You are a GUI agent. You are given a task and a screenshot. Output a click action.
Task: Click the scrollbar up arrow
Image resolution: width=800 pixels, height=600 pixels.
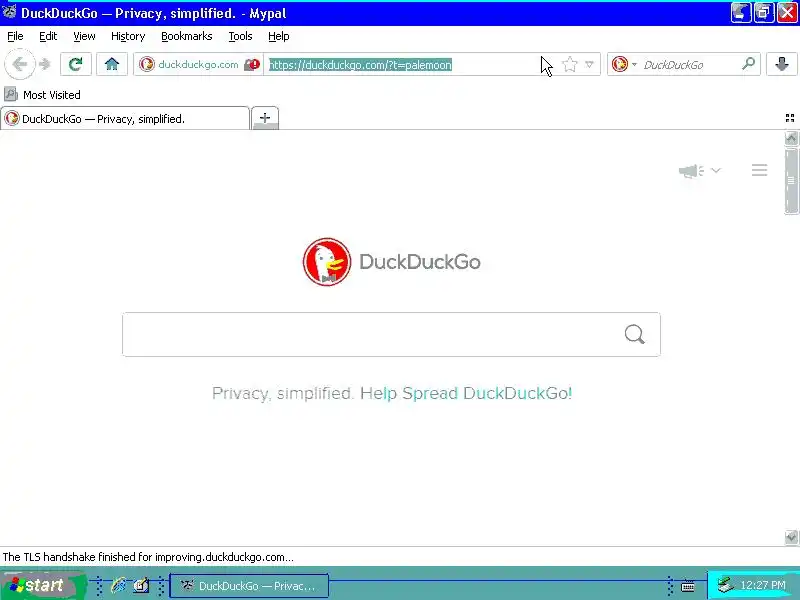pyautogui.click(x=791, y=138)
